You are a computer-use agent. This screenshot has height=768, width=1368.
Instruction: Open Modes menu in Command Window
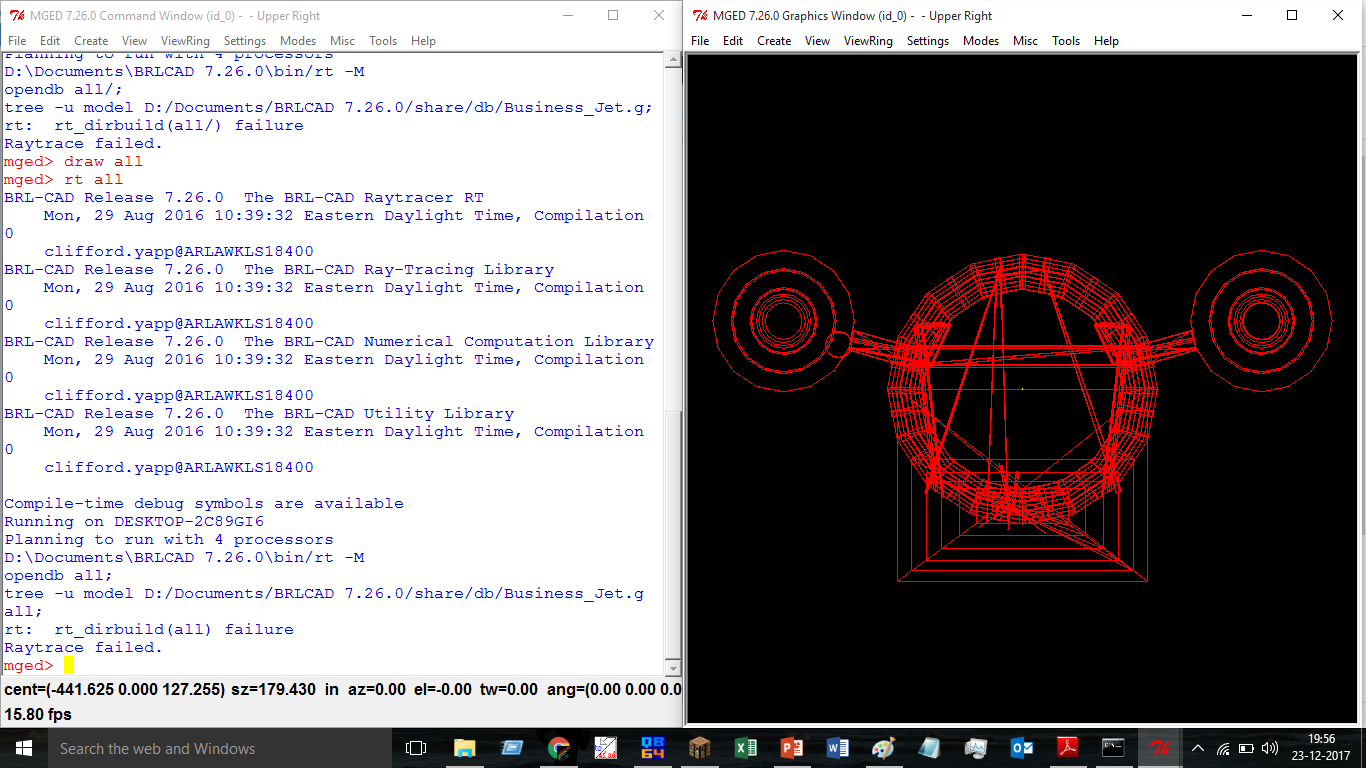(298, 41)
